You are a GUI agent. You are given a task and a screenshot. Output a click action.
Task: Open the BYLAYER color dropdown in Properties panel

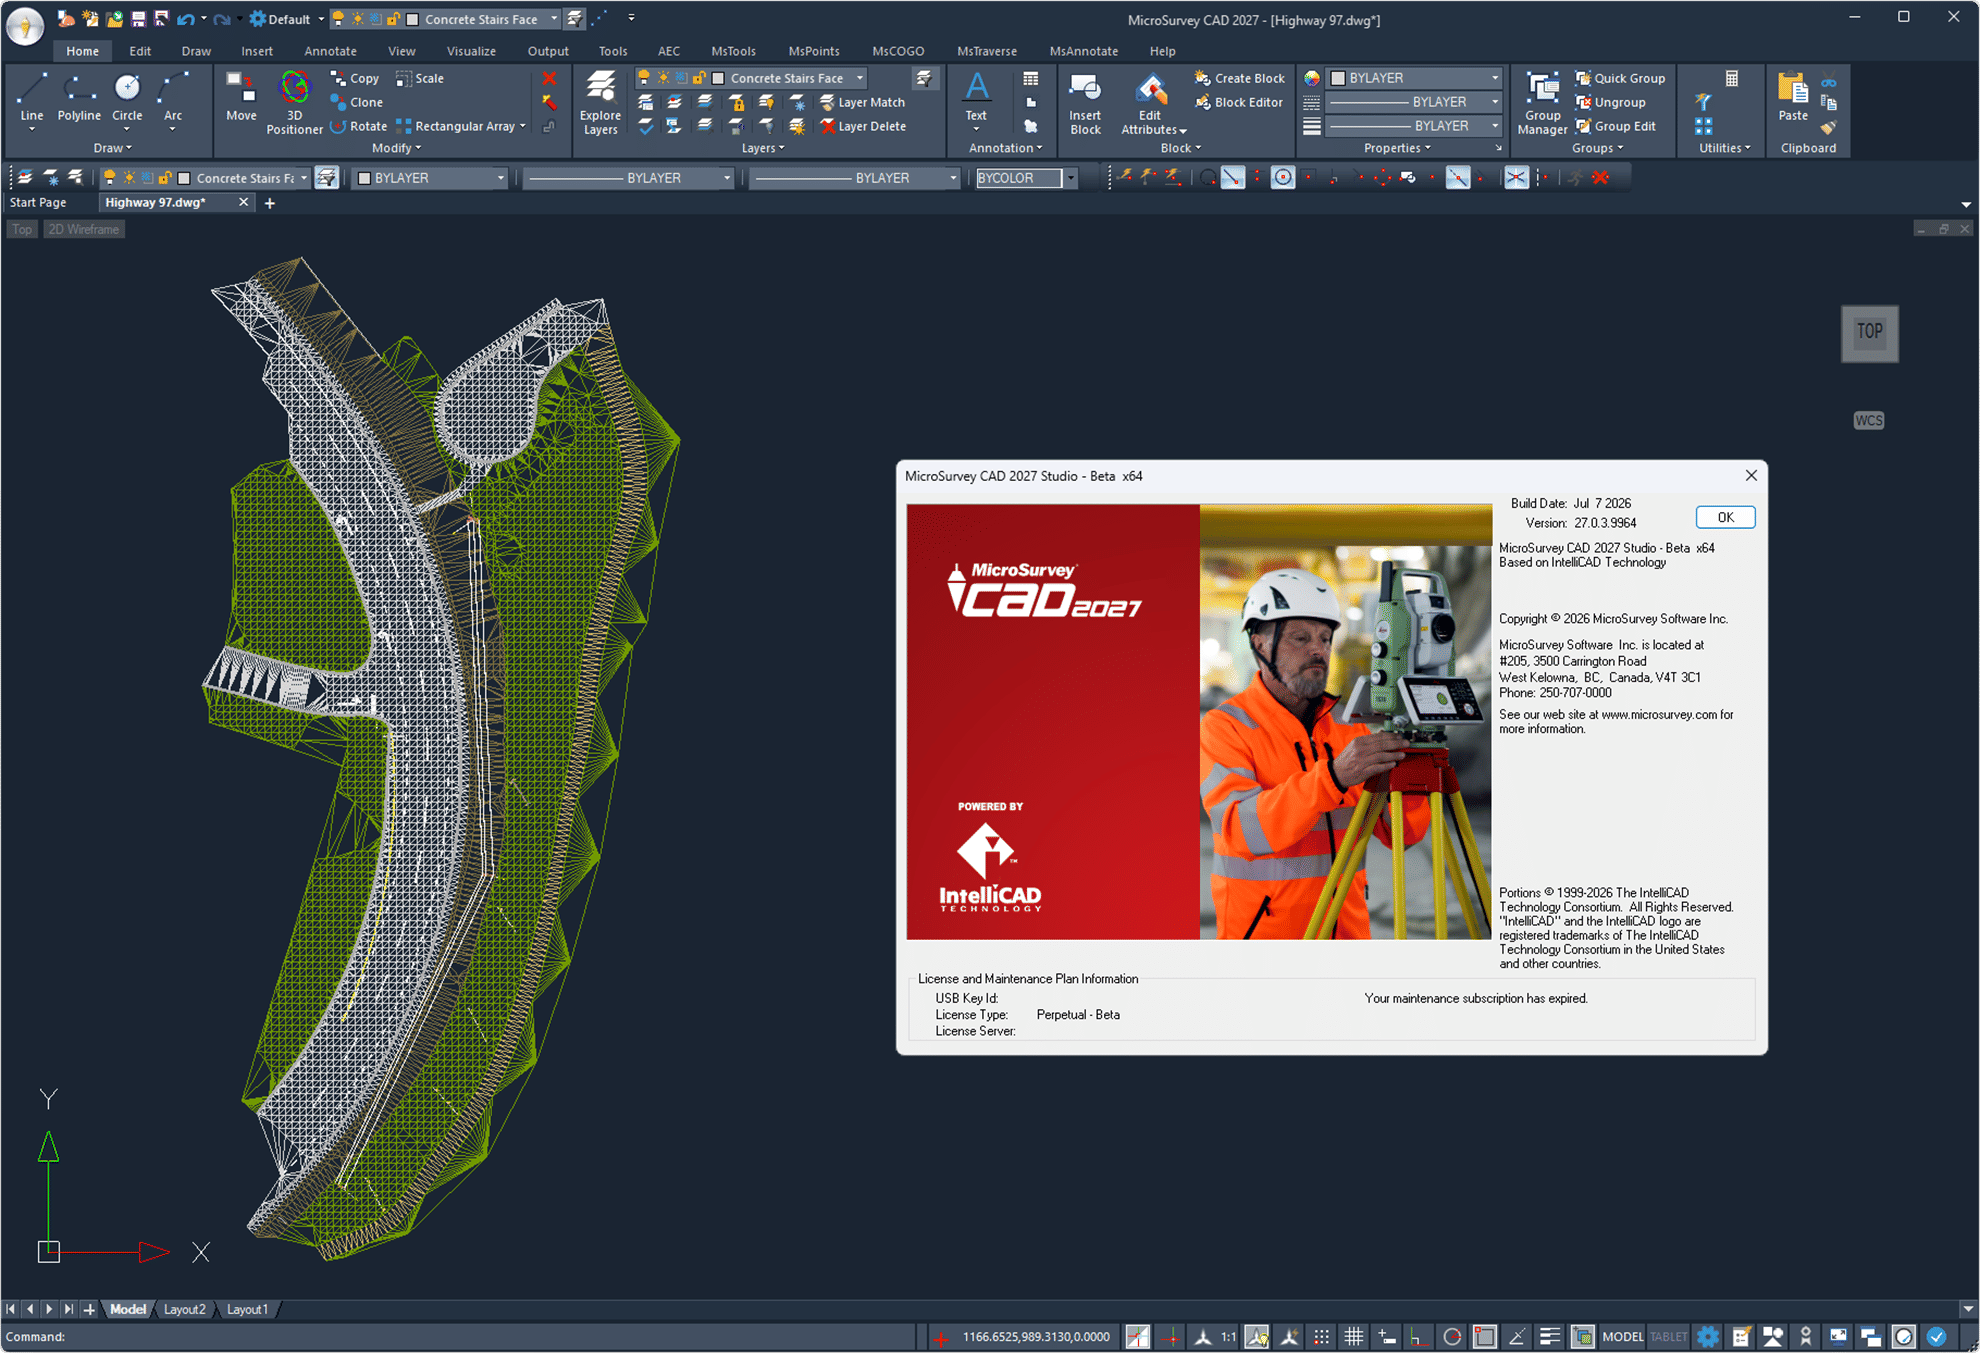pyautogui.click(x=1495, y=78)
